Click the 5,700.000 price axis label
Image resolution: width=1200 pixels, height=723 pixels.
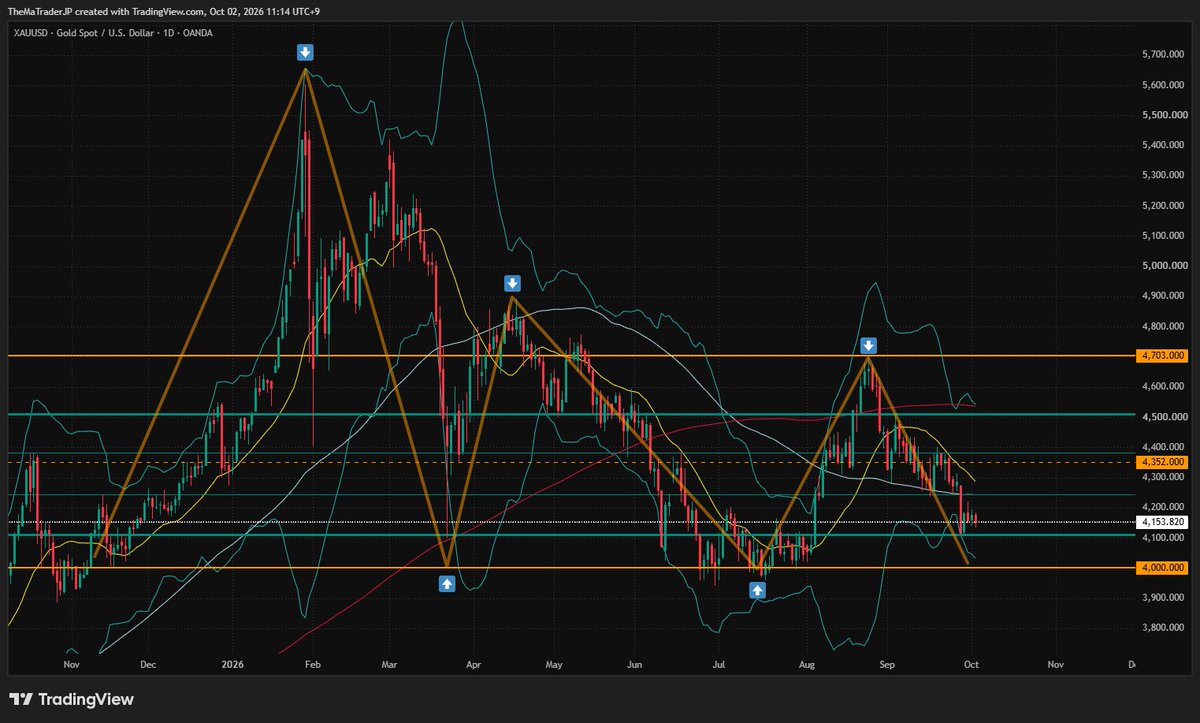click(1163, 55)
